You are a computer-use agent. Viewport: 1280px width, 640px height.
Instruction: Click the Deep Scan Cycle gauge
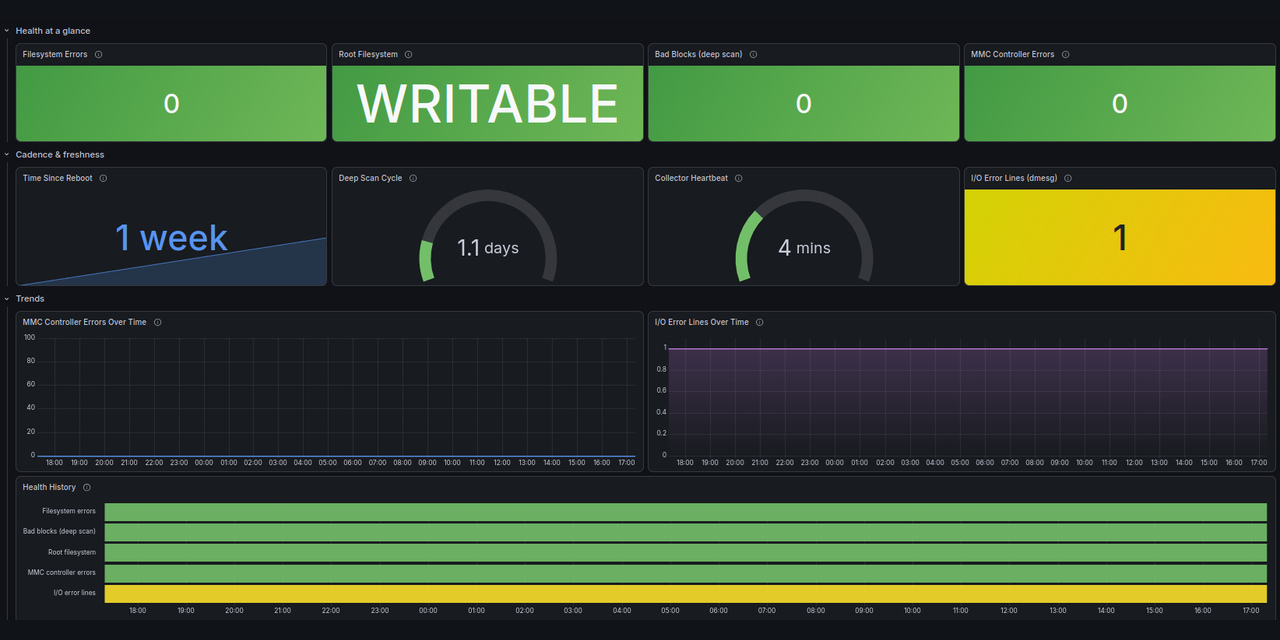click(x=488, y=237)
